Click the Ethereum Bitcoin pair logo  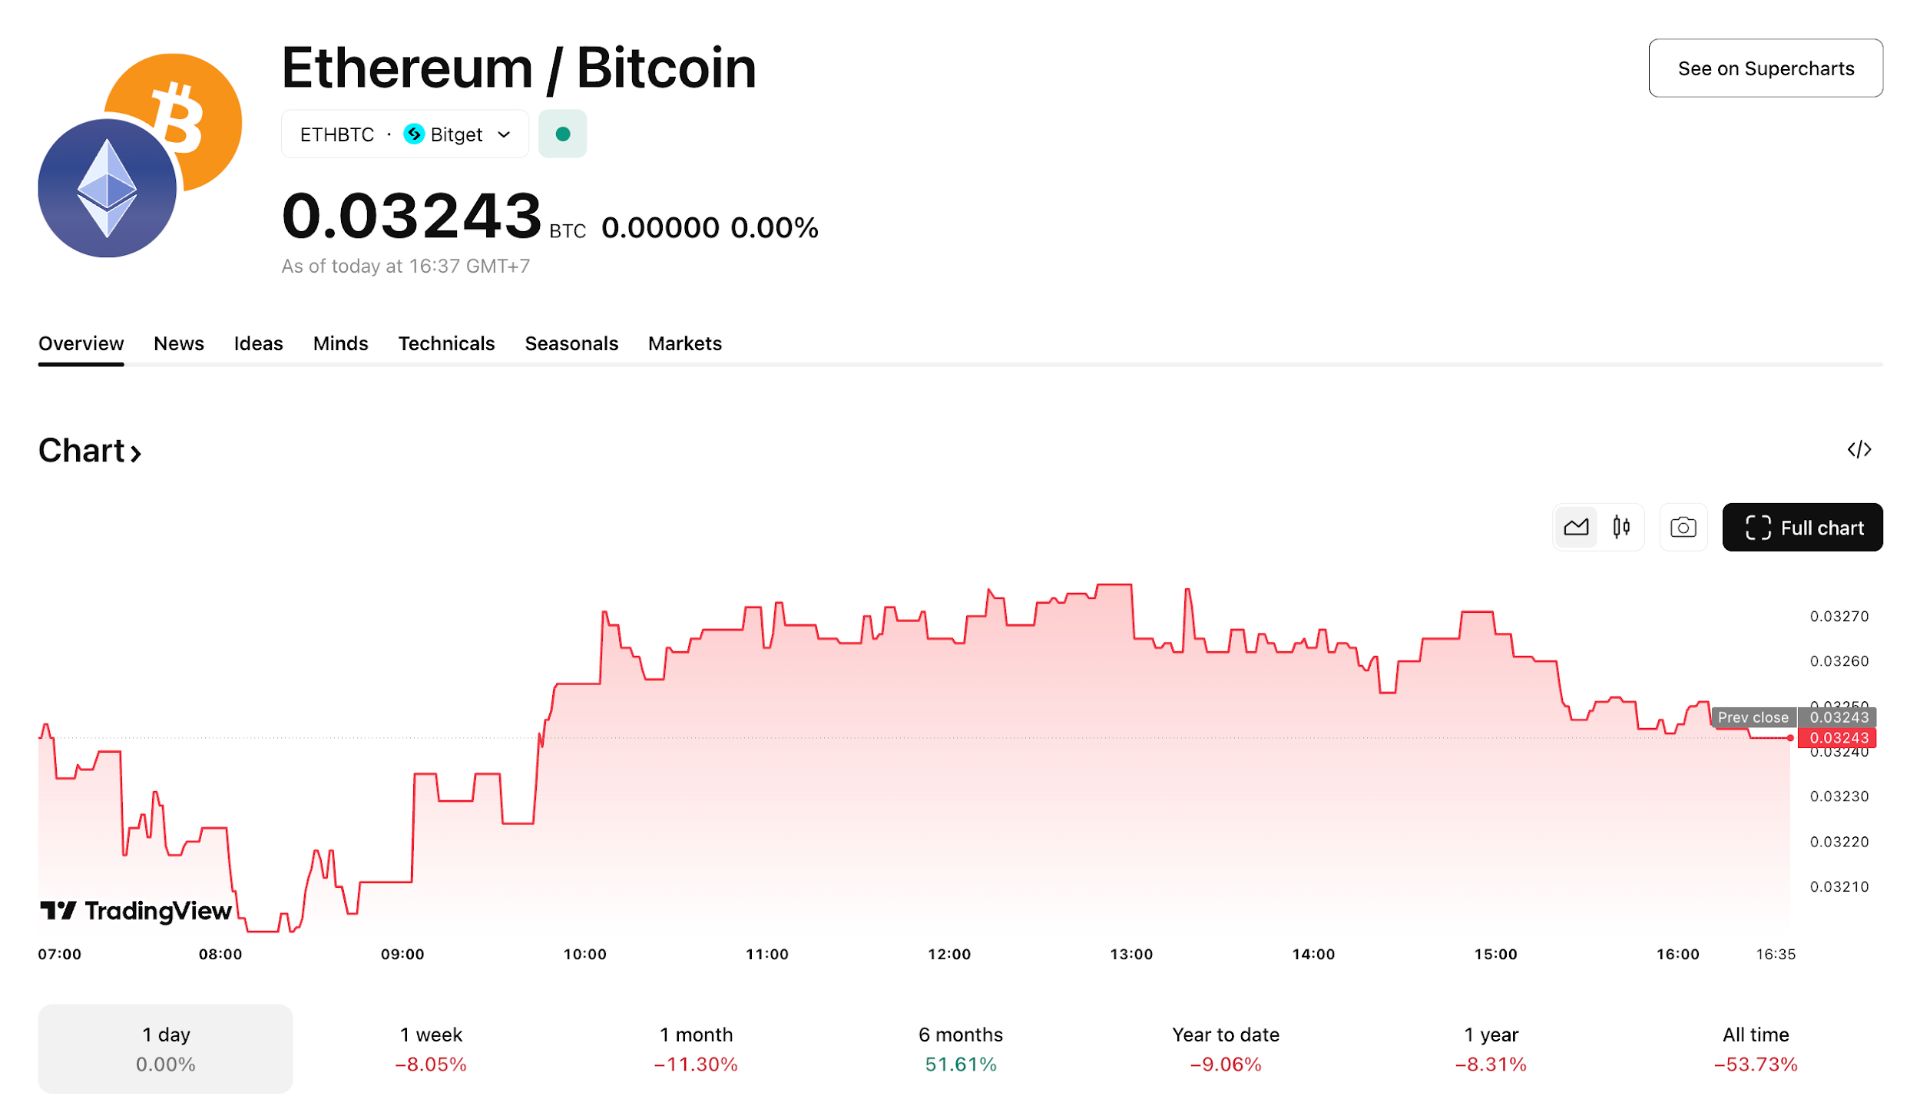(x=140, y=155)
